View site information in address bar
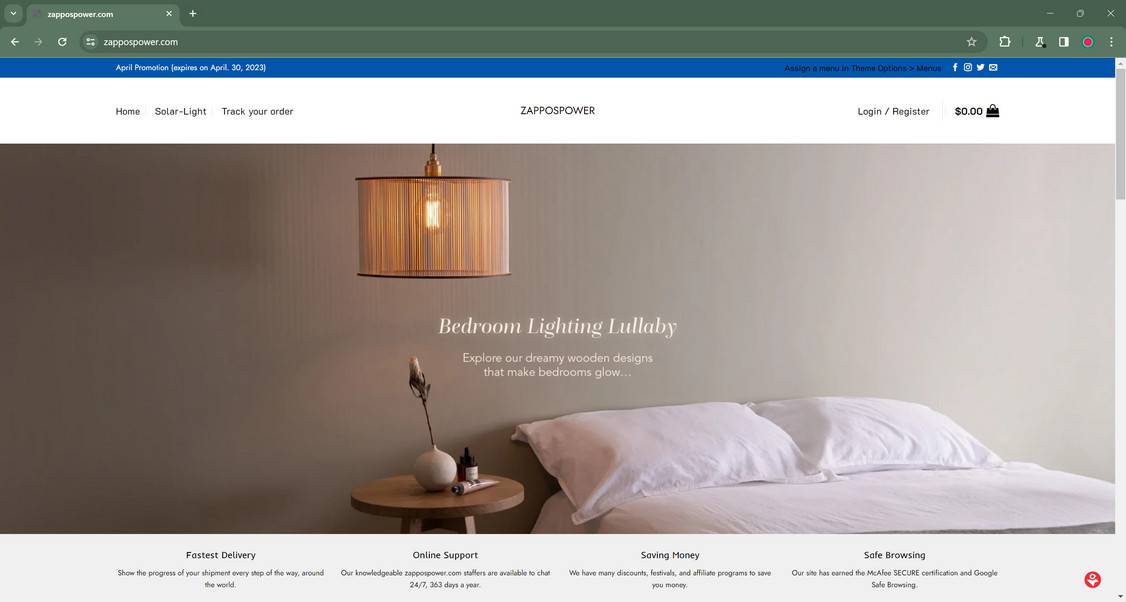 90,42
